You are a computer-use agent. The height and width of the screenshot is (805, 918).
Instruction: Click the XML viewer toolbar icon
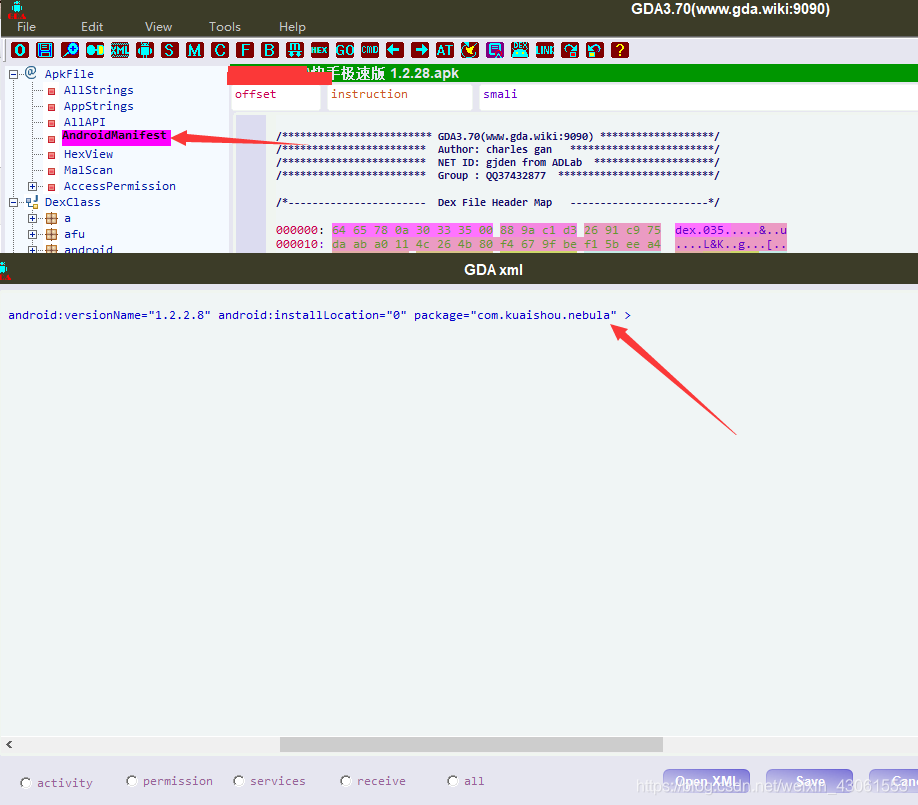tap(120, 50)
